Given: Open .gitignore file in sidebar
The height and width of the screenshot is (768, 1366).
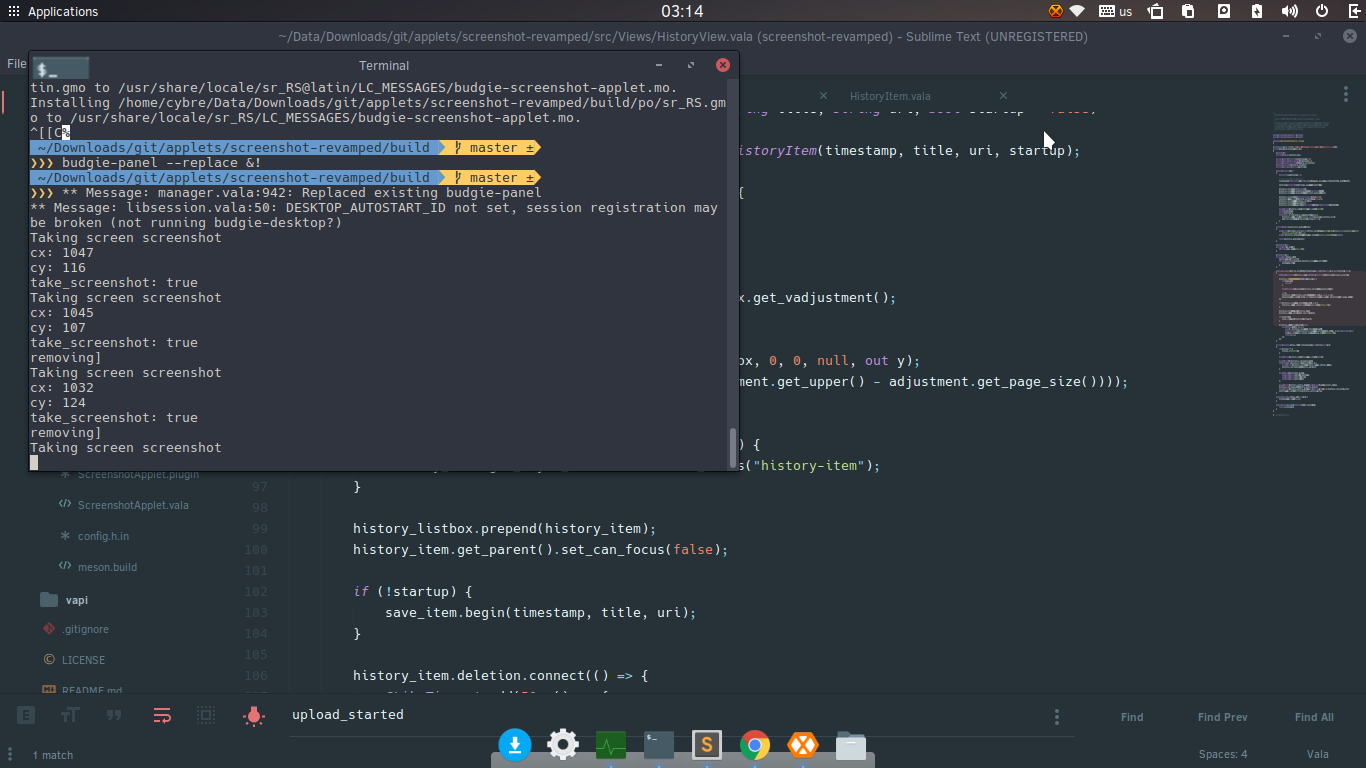Looking at the screenshot, I should tap(85, 629).
